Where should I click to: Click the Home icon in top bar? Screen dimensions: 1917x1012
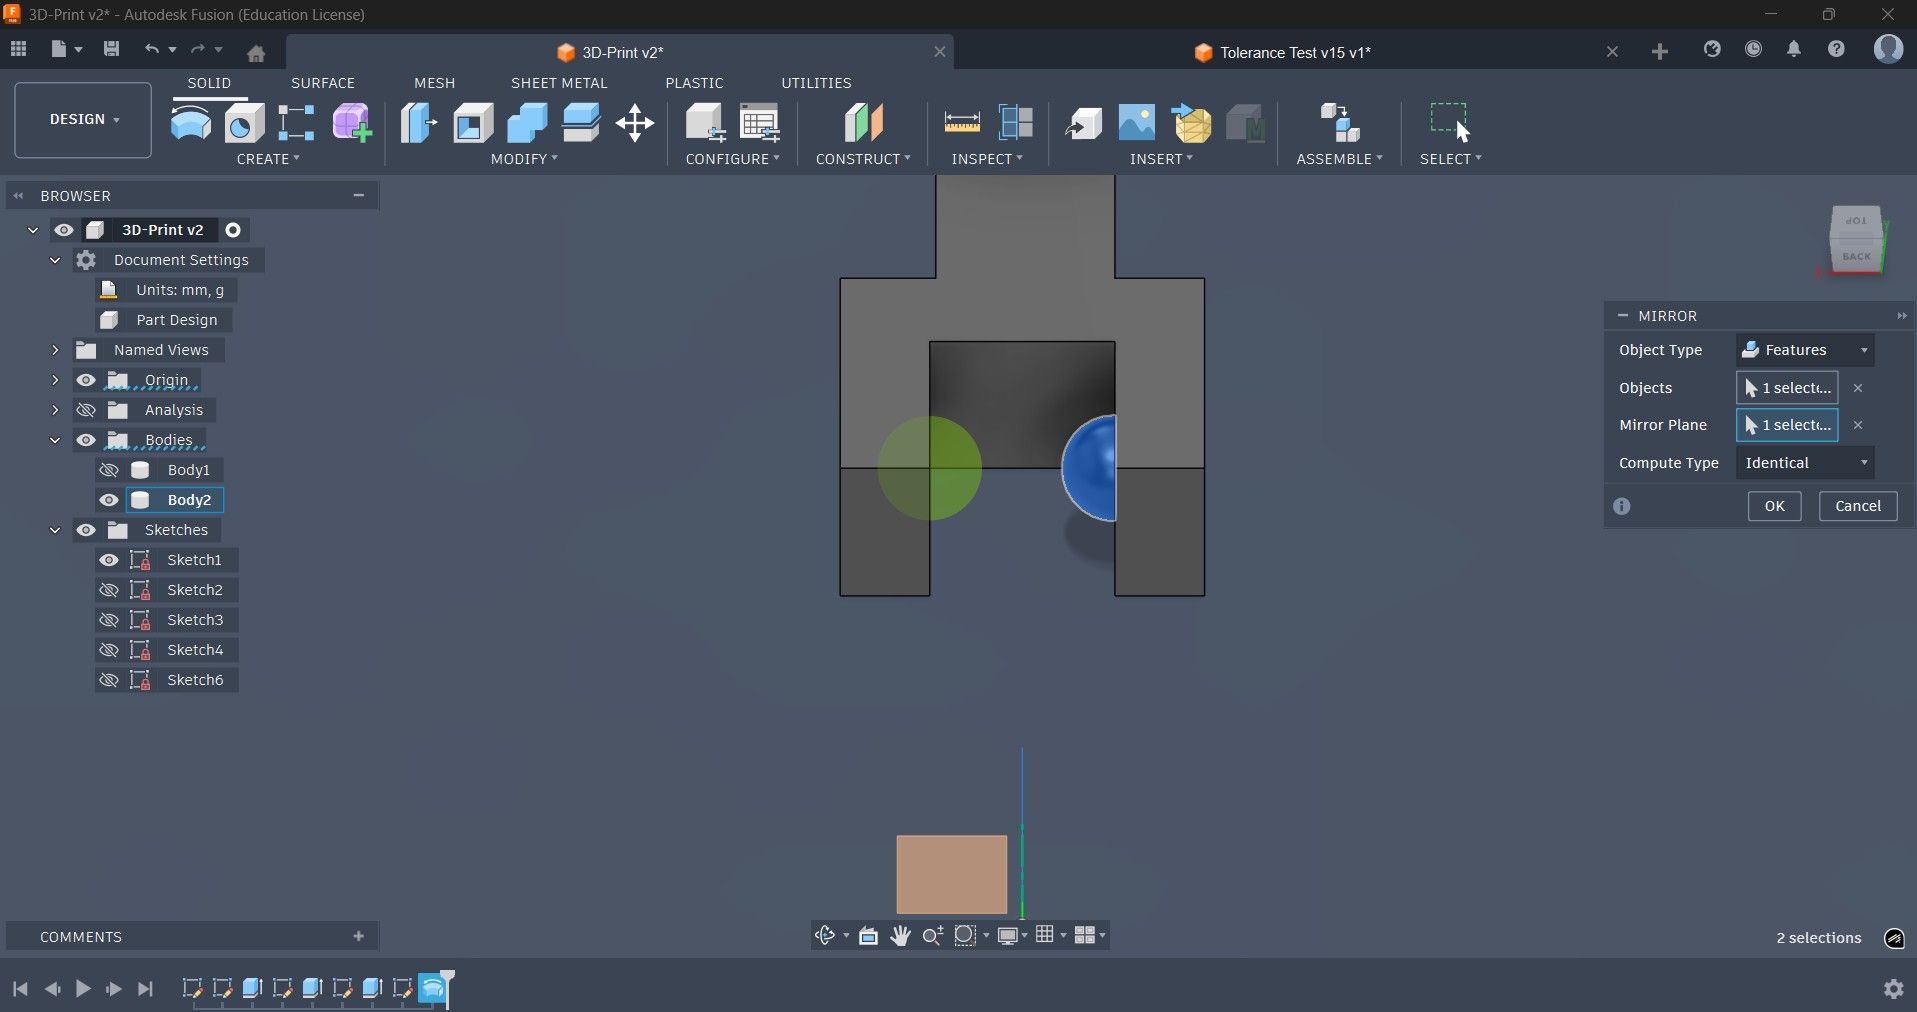point(256,53)
